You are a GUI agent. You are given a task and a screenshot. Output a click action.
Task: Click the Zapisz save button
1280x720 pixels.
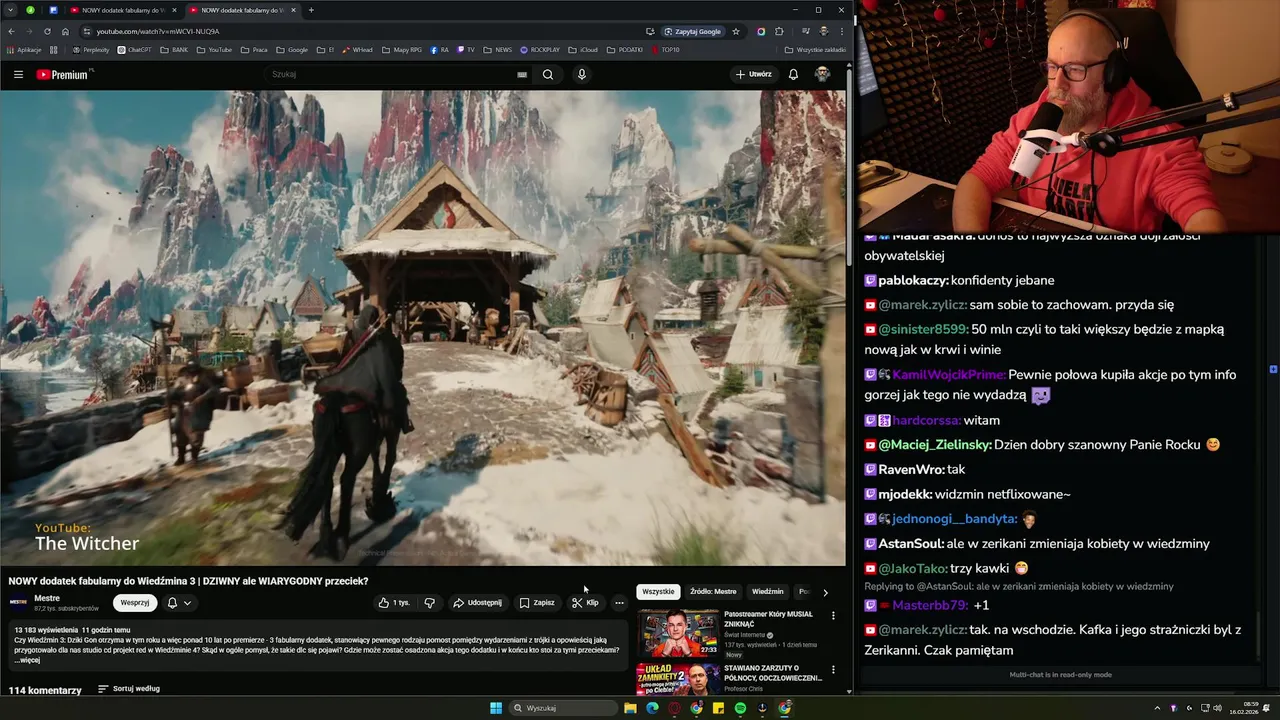point(537,603)
